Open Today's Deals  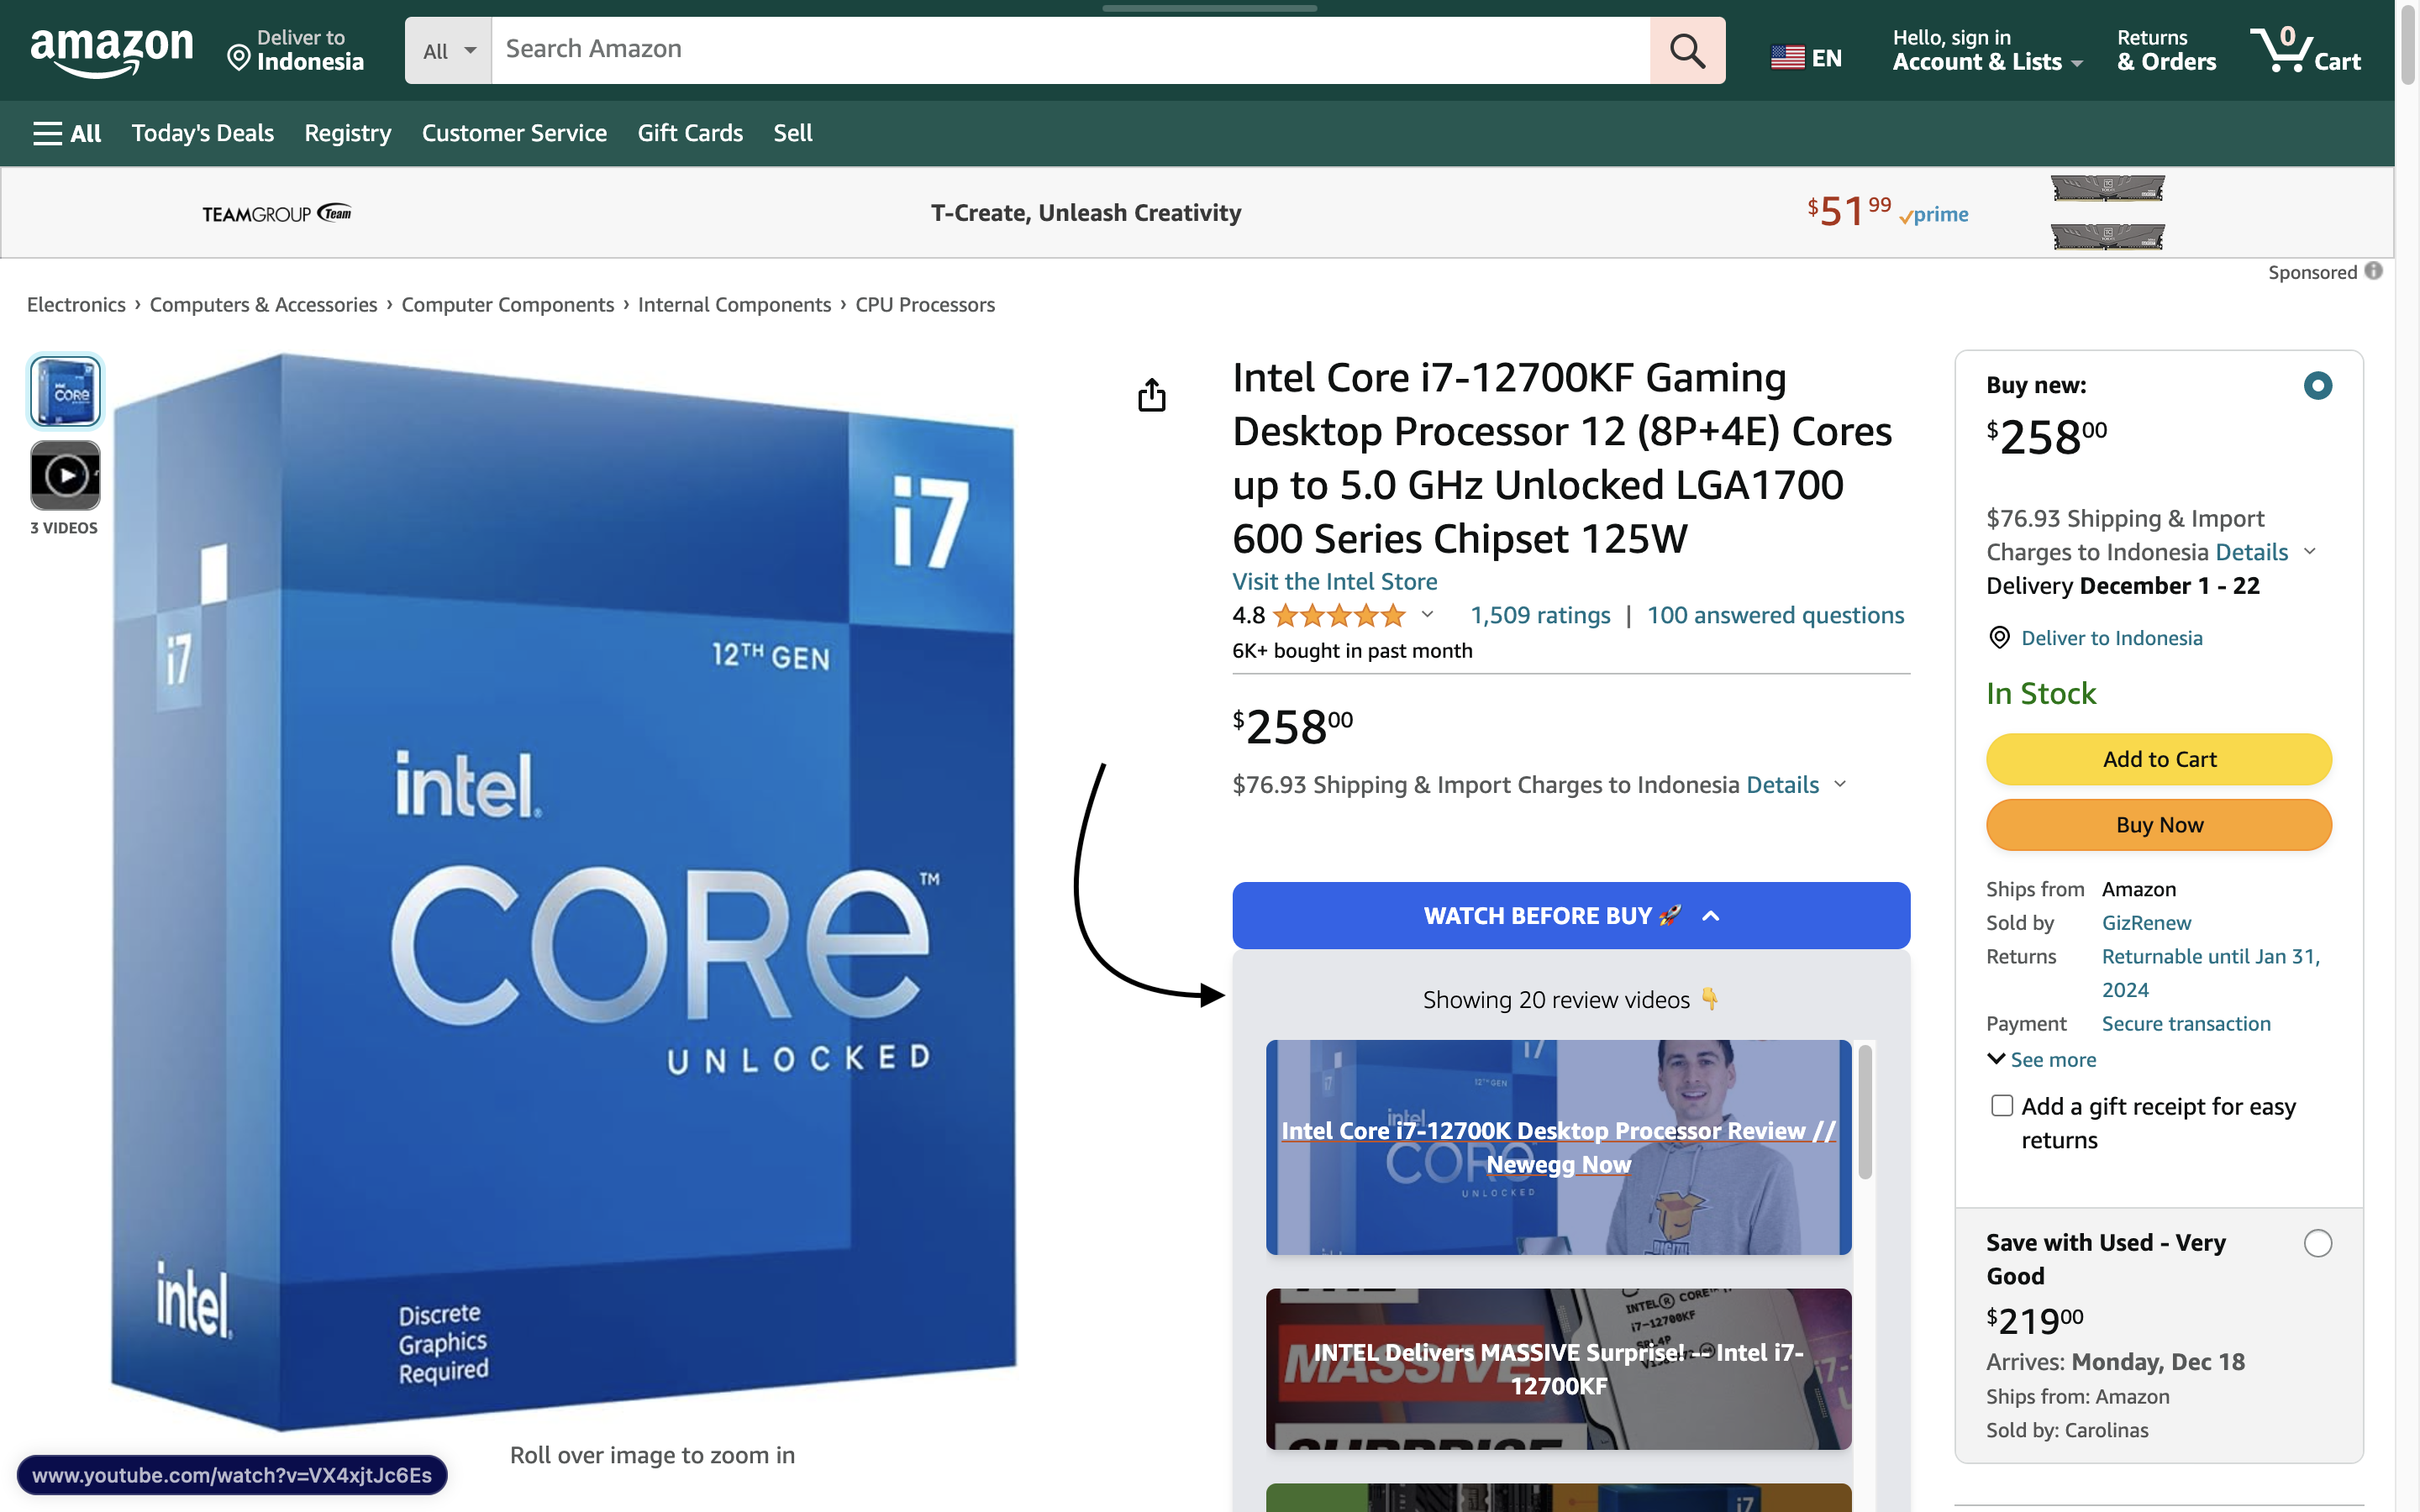tap(202, 133)
